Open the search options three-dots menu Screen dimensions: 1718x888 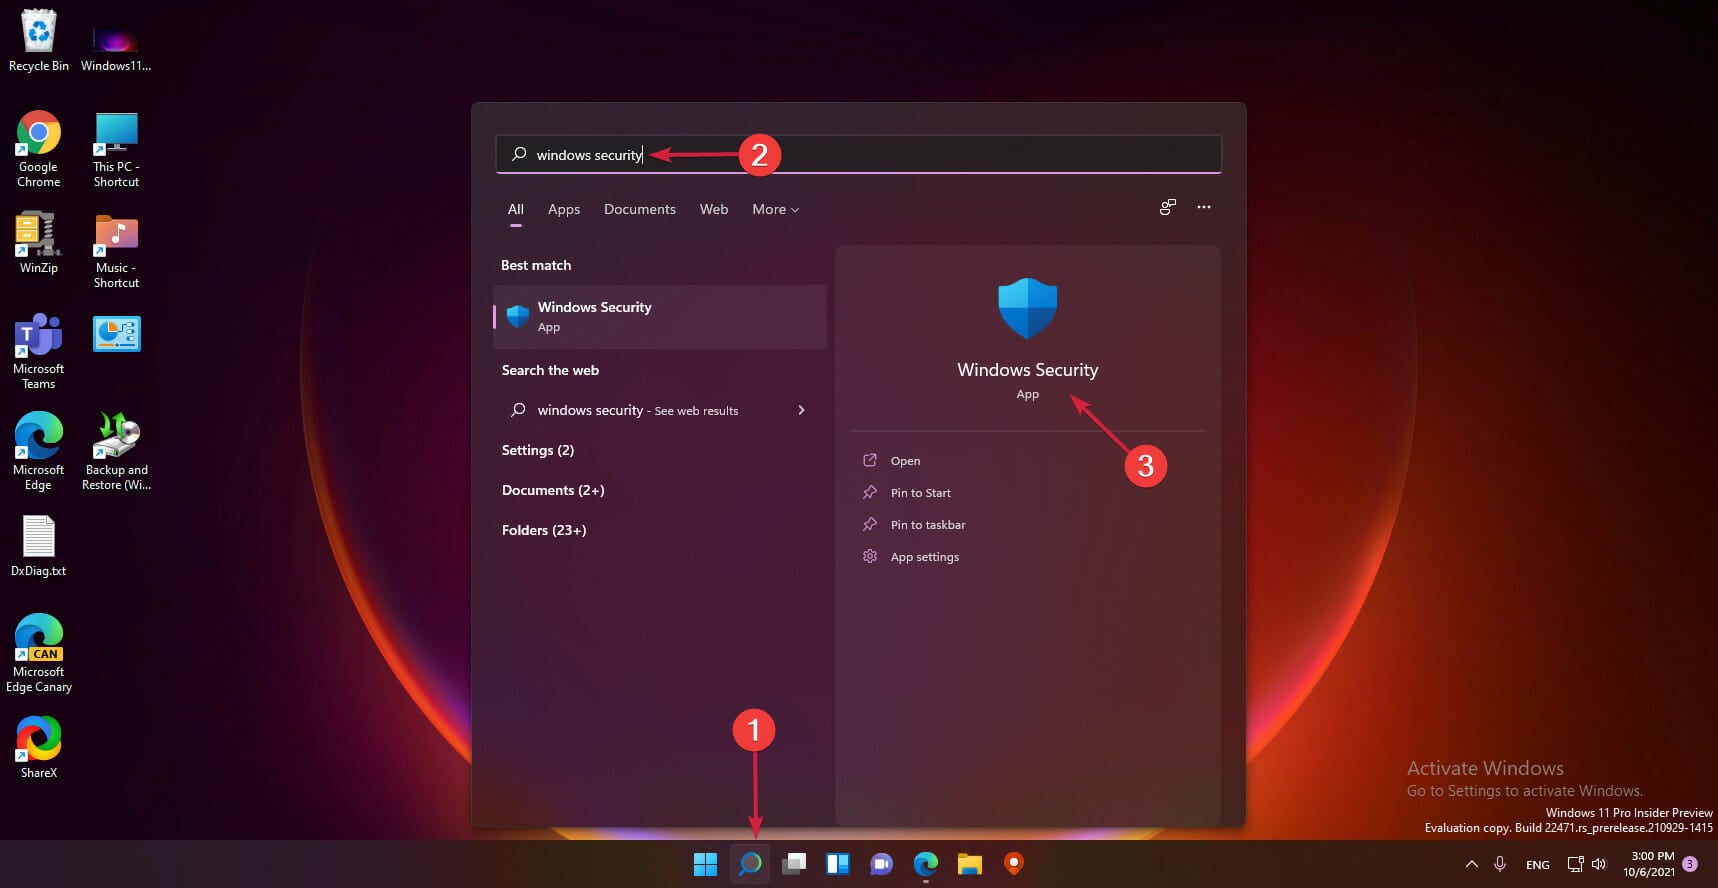tap(1204, 208)
